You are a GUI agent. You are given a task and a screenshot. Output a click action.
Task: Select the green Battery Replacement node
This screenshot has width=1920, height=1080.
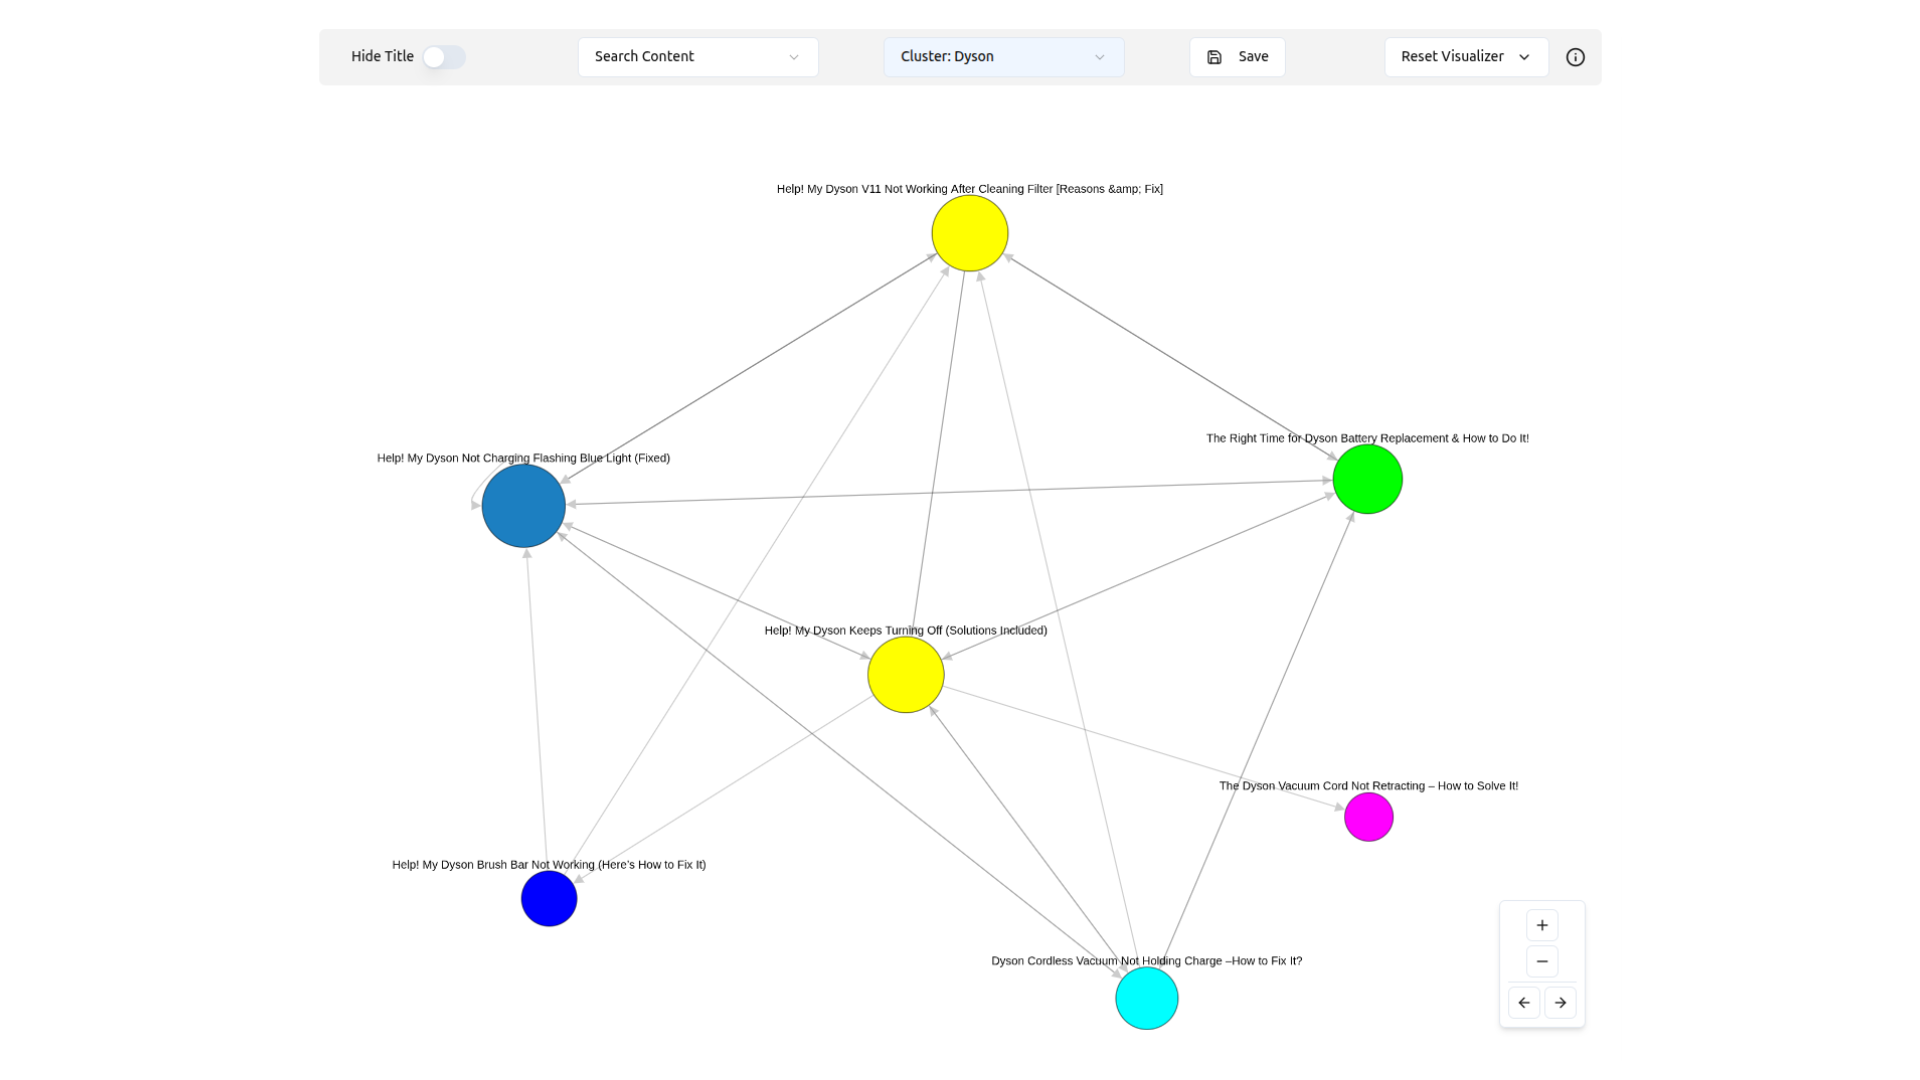(1367, 479)
